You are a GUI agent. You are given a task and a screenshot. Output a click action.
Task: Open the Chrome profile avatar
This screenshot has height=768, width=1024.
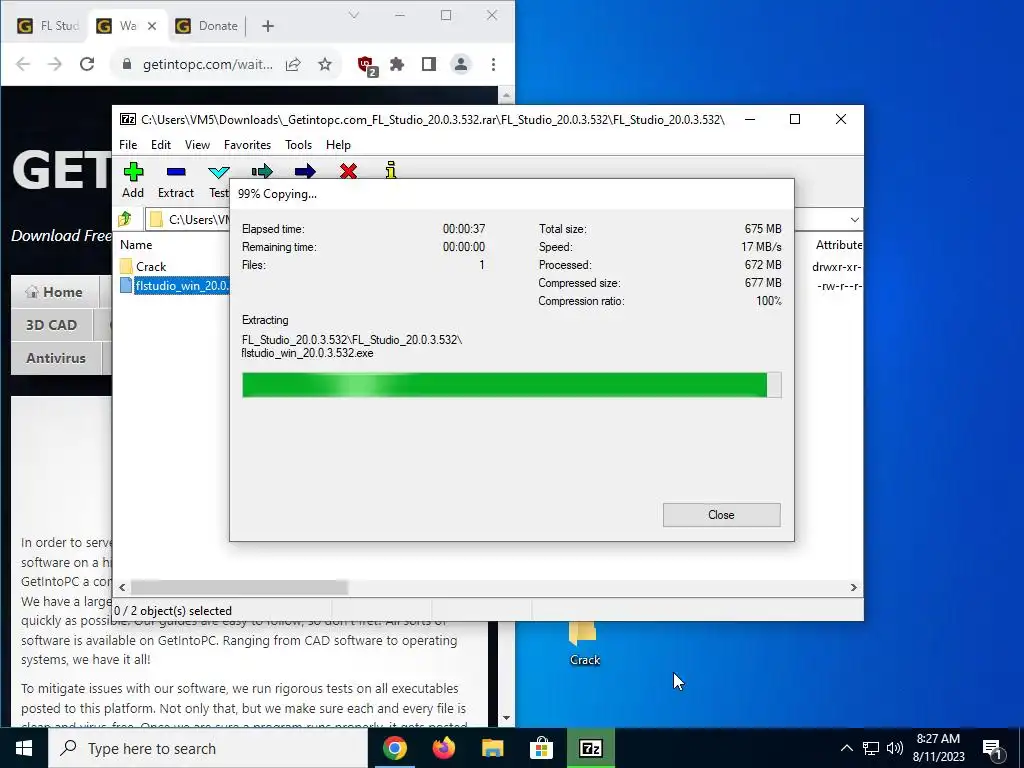461,64
